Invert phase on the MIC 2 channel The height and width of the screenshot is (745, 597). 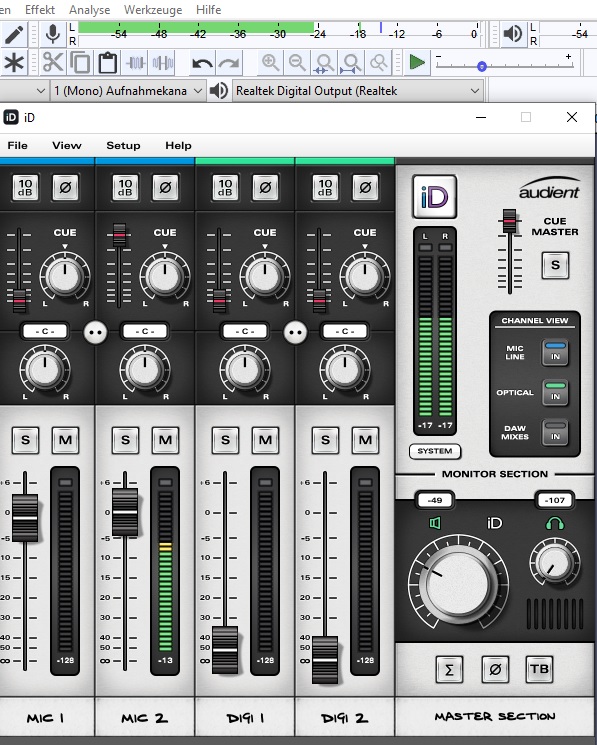(x=165, y=187)
